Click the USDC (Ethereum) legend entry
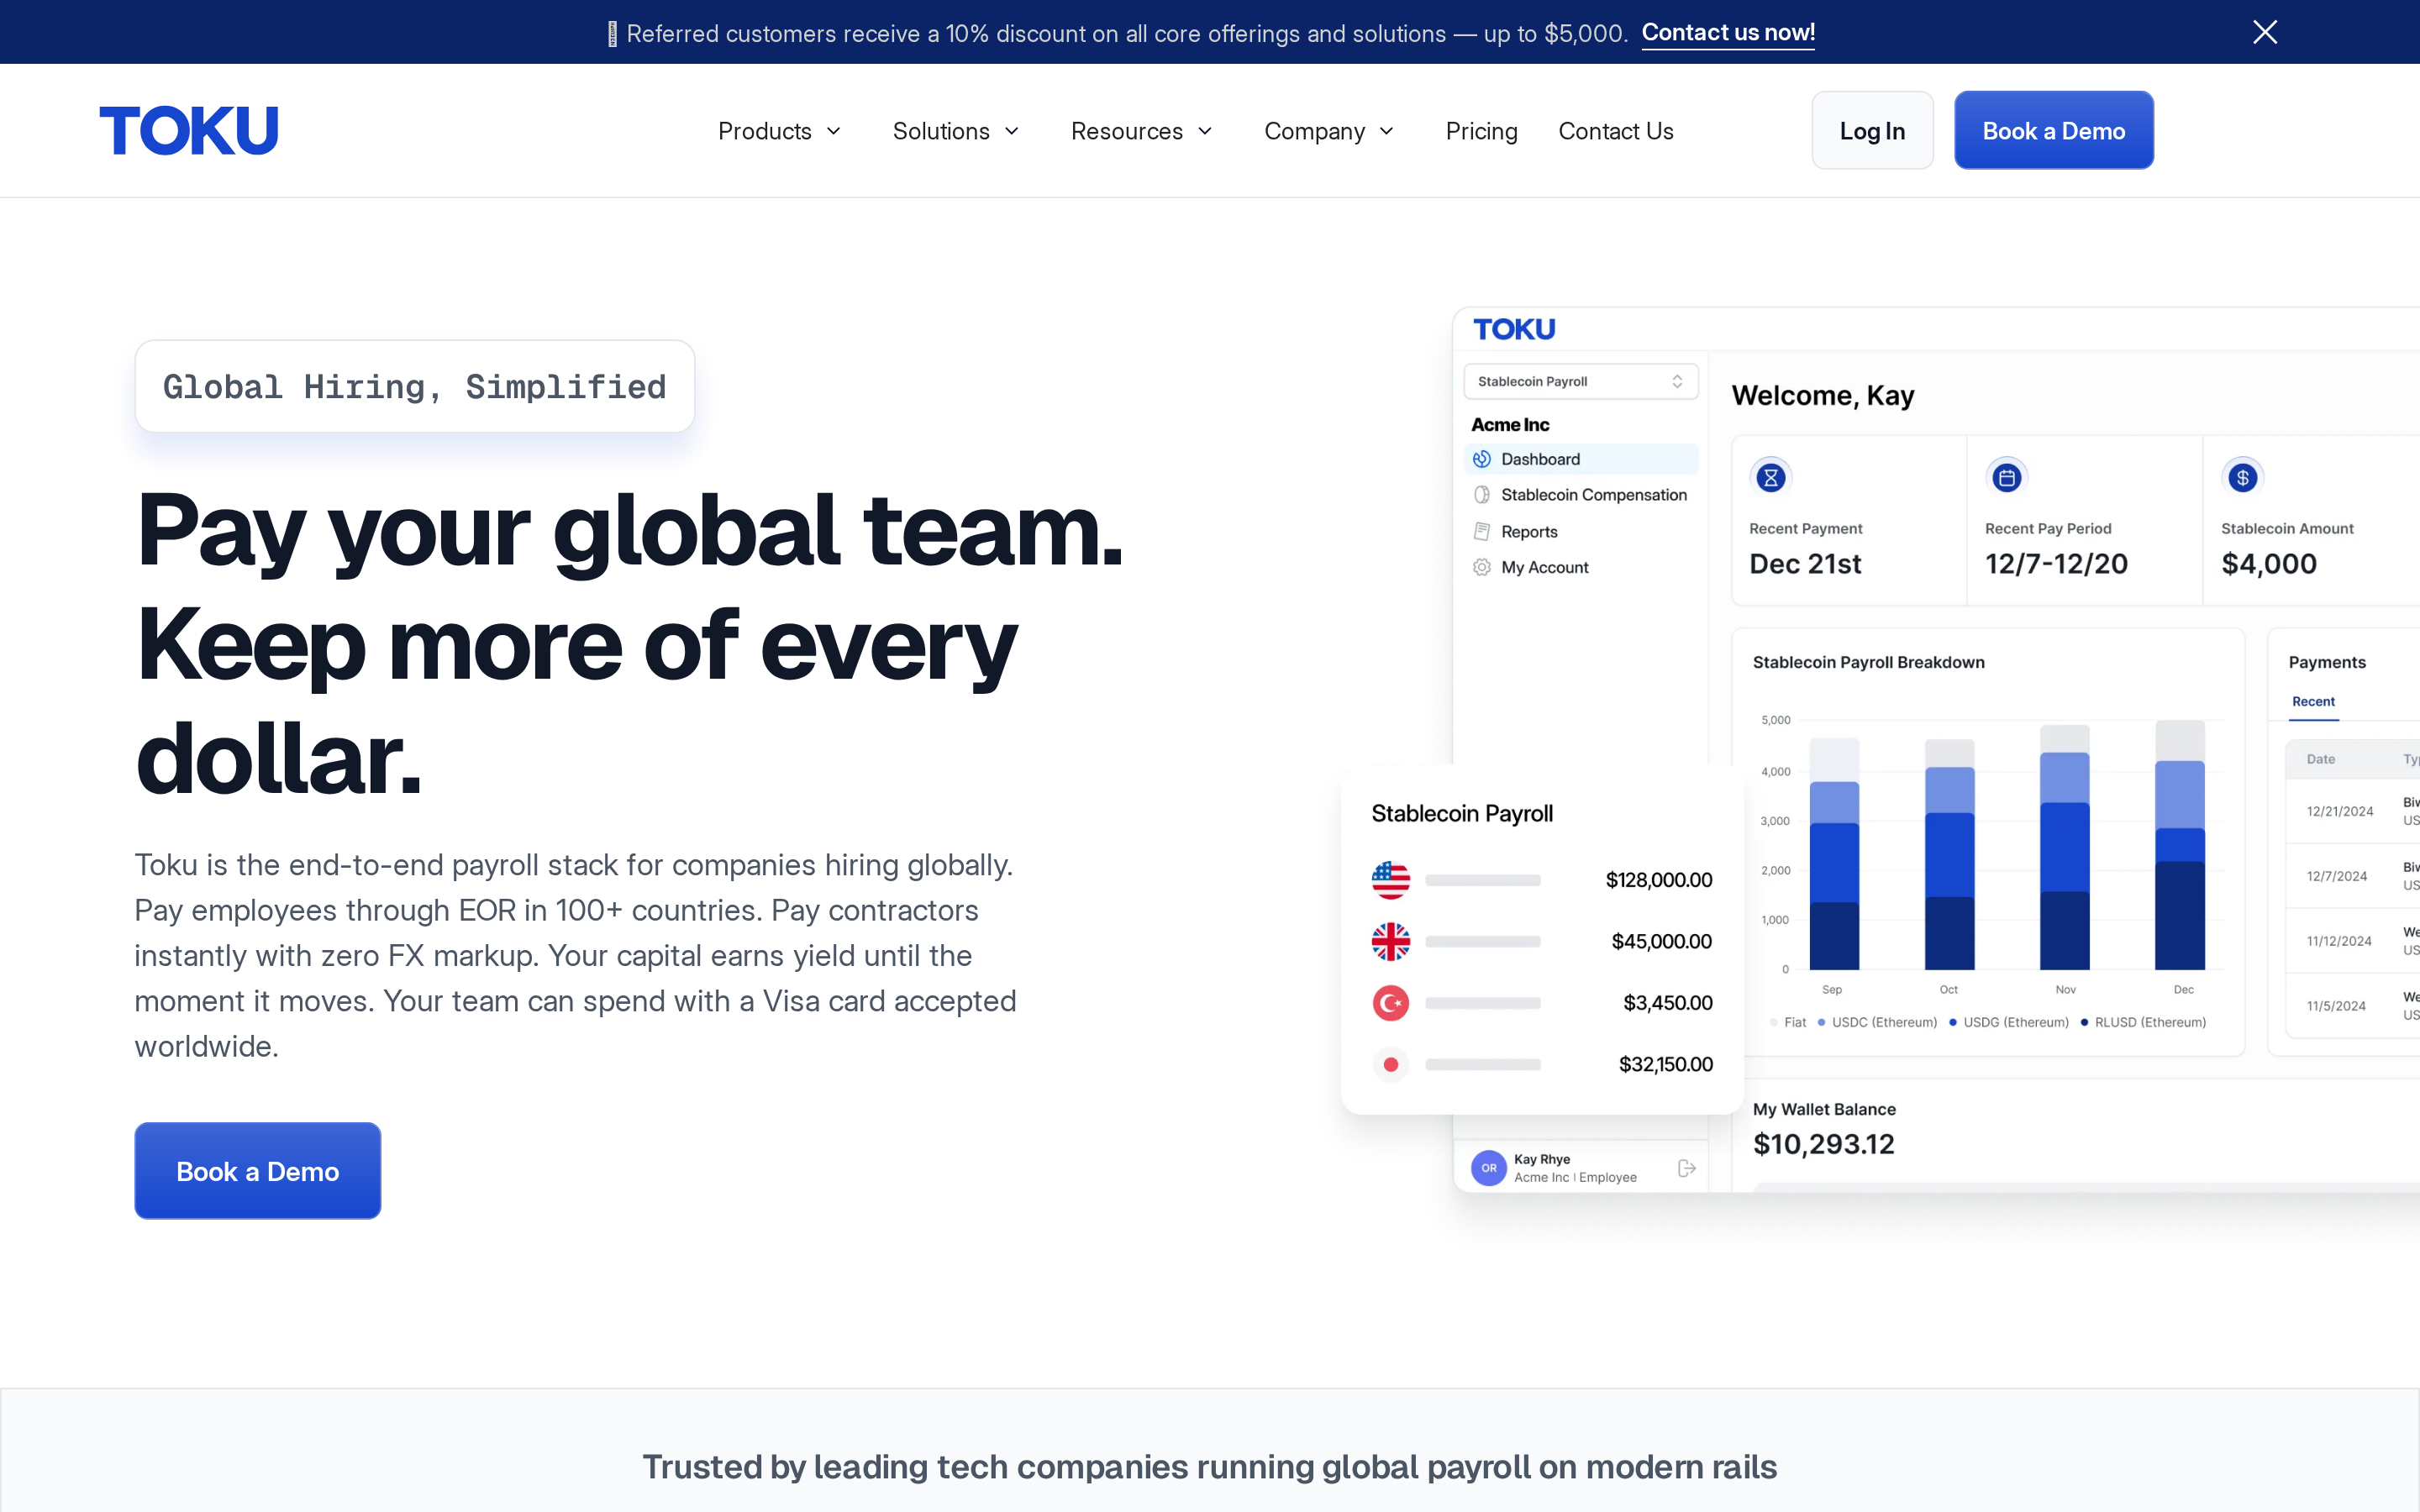2420x1512 pixels. click(1877, 1022)
